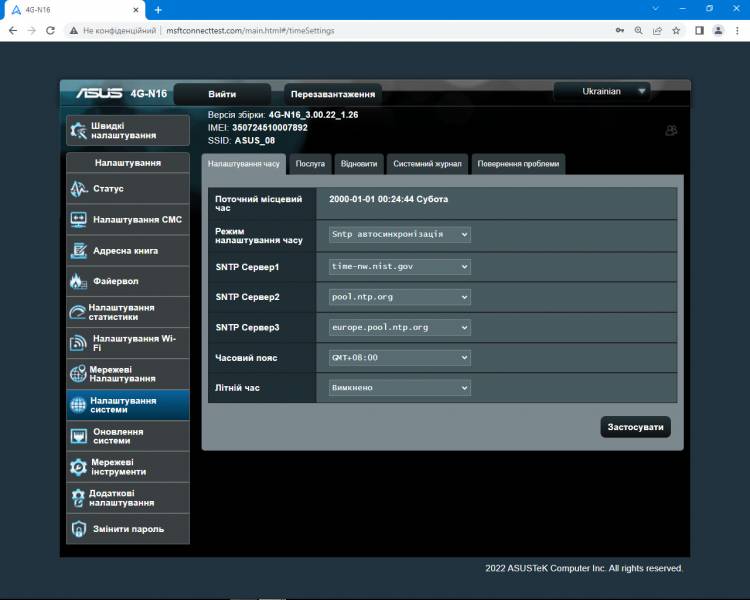Open Змінити пароль menu label
The image size is (750, 600).
(x=128, y=529)
